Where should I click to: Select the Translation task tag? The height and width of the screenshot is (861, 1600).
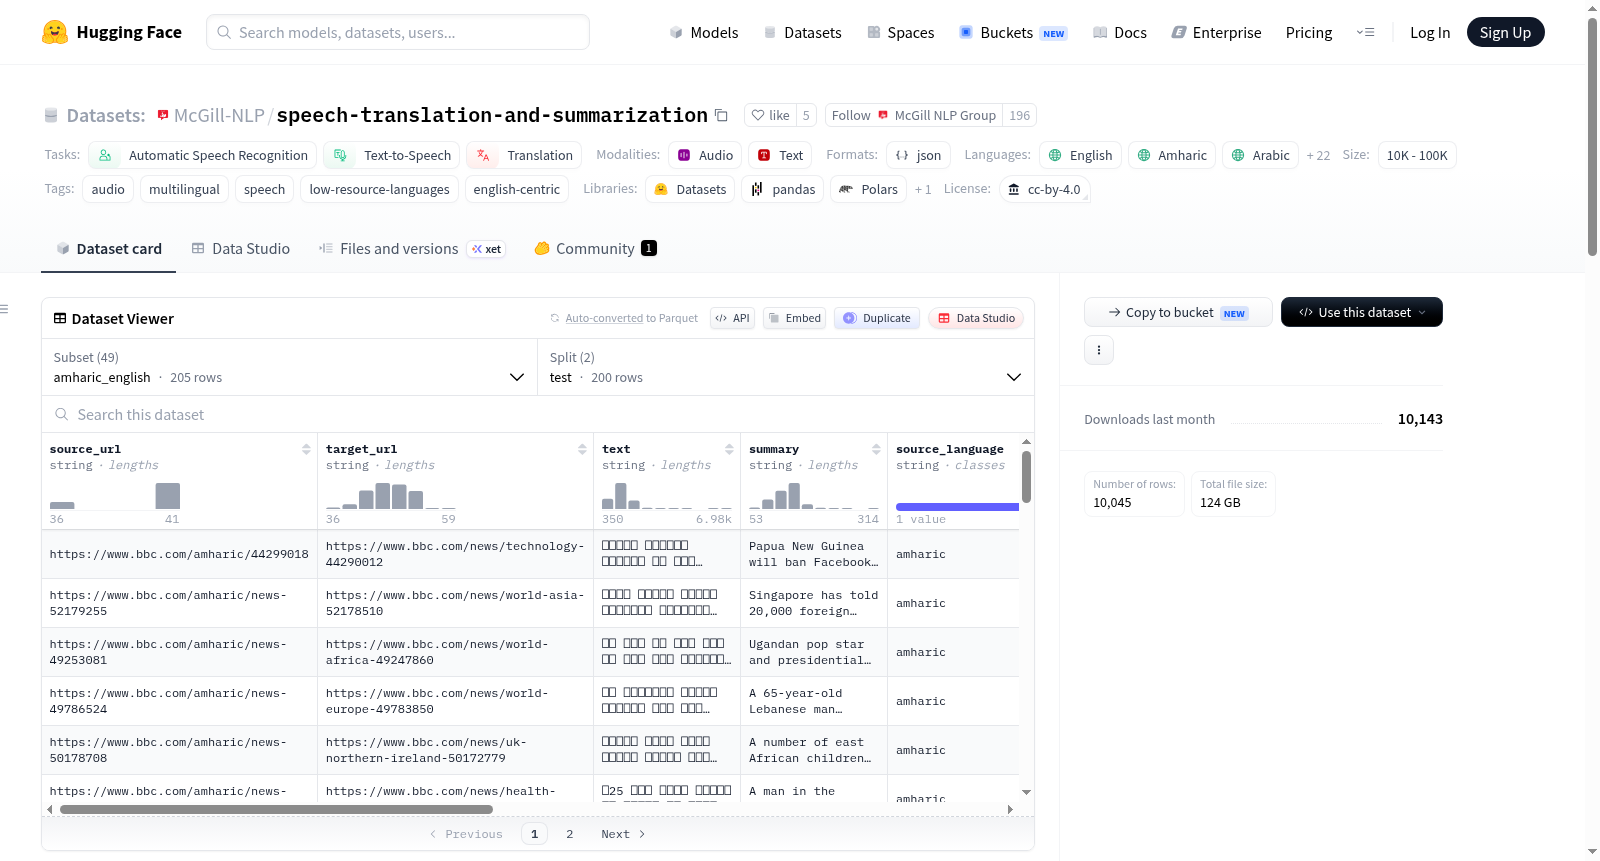(524, 155)
